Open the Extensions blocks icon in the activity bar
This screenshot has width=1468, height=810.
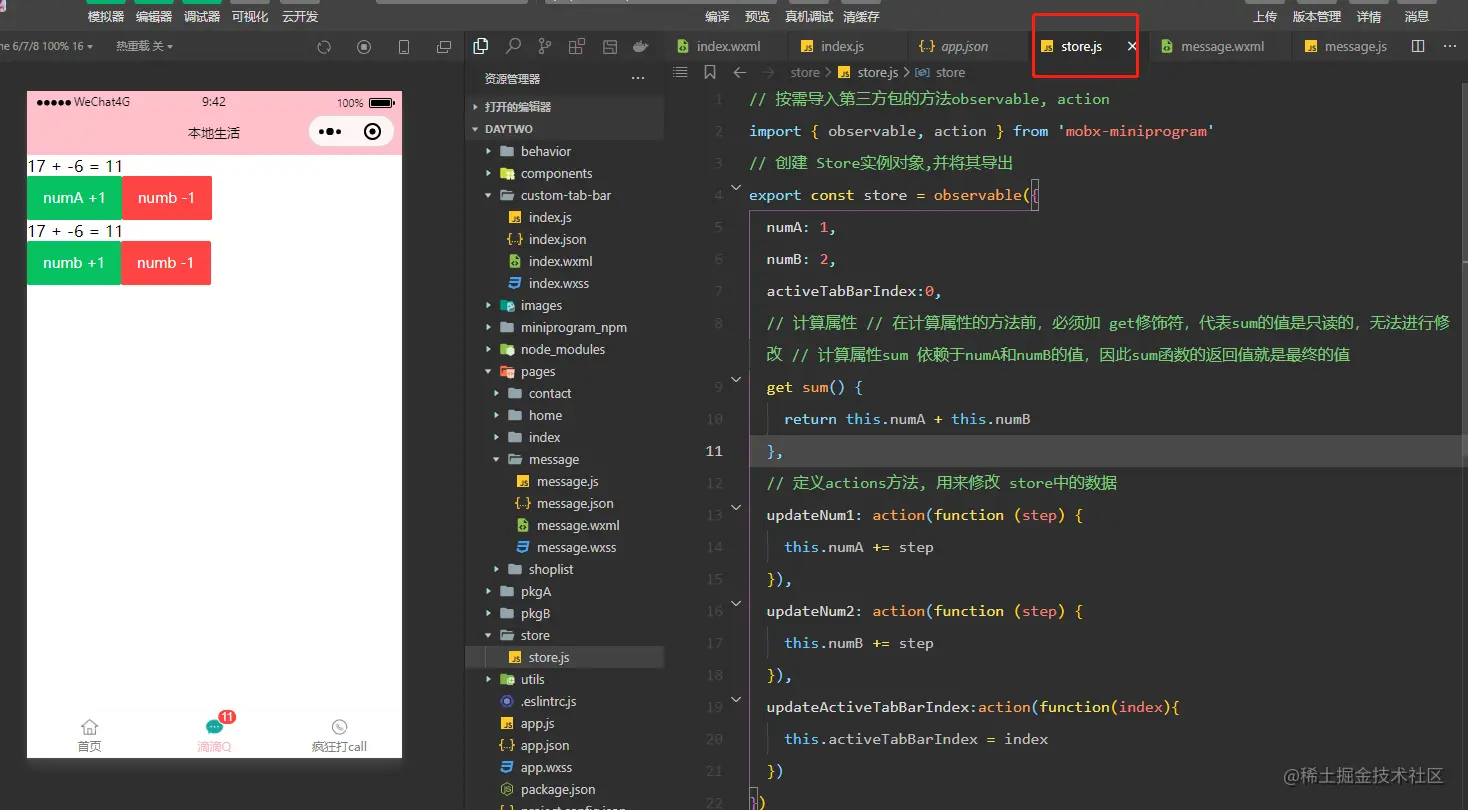[577, 46]
